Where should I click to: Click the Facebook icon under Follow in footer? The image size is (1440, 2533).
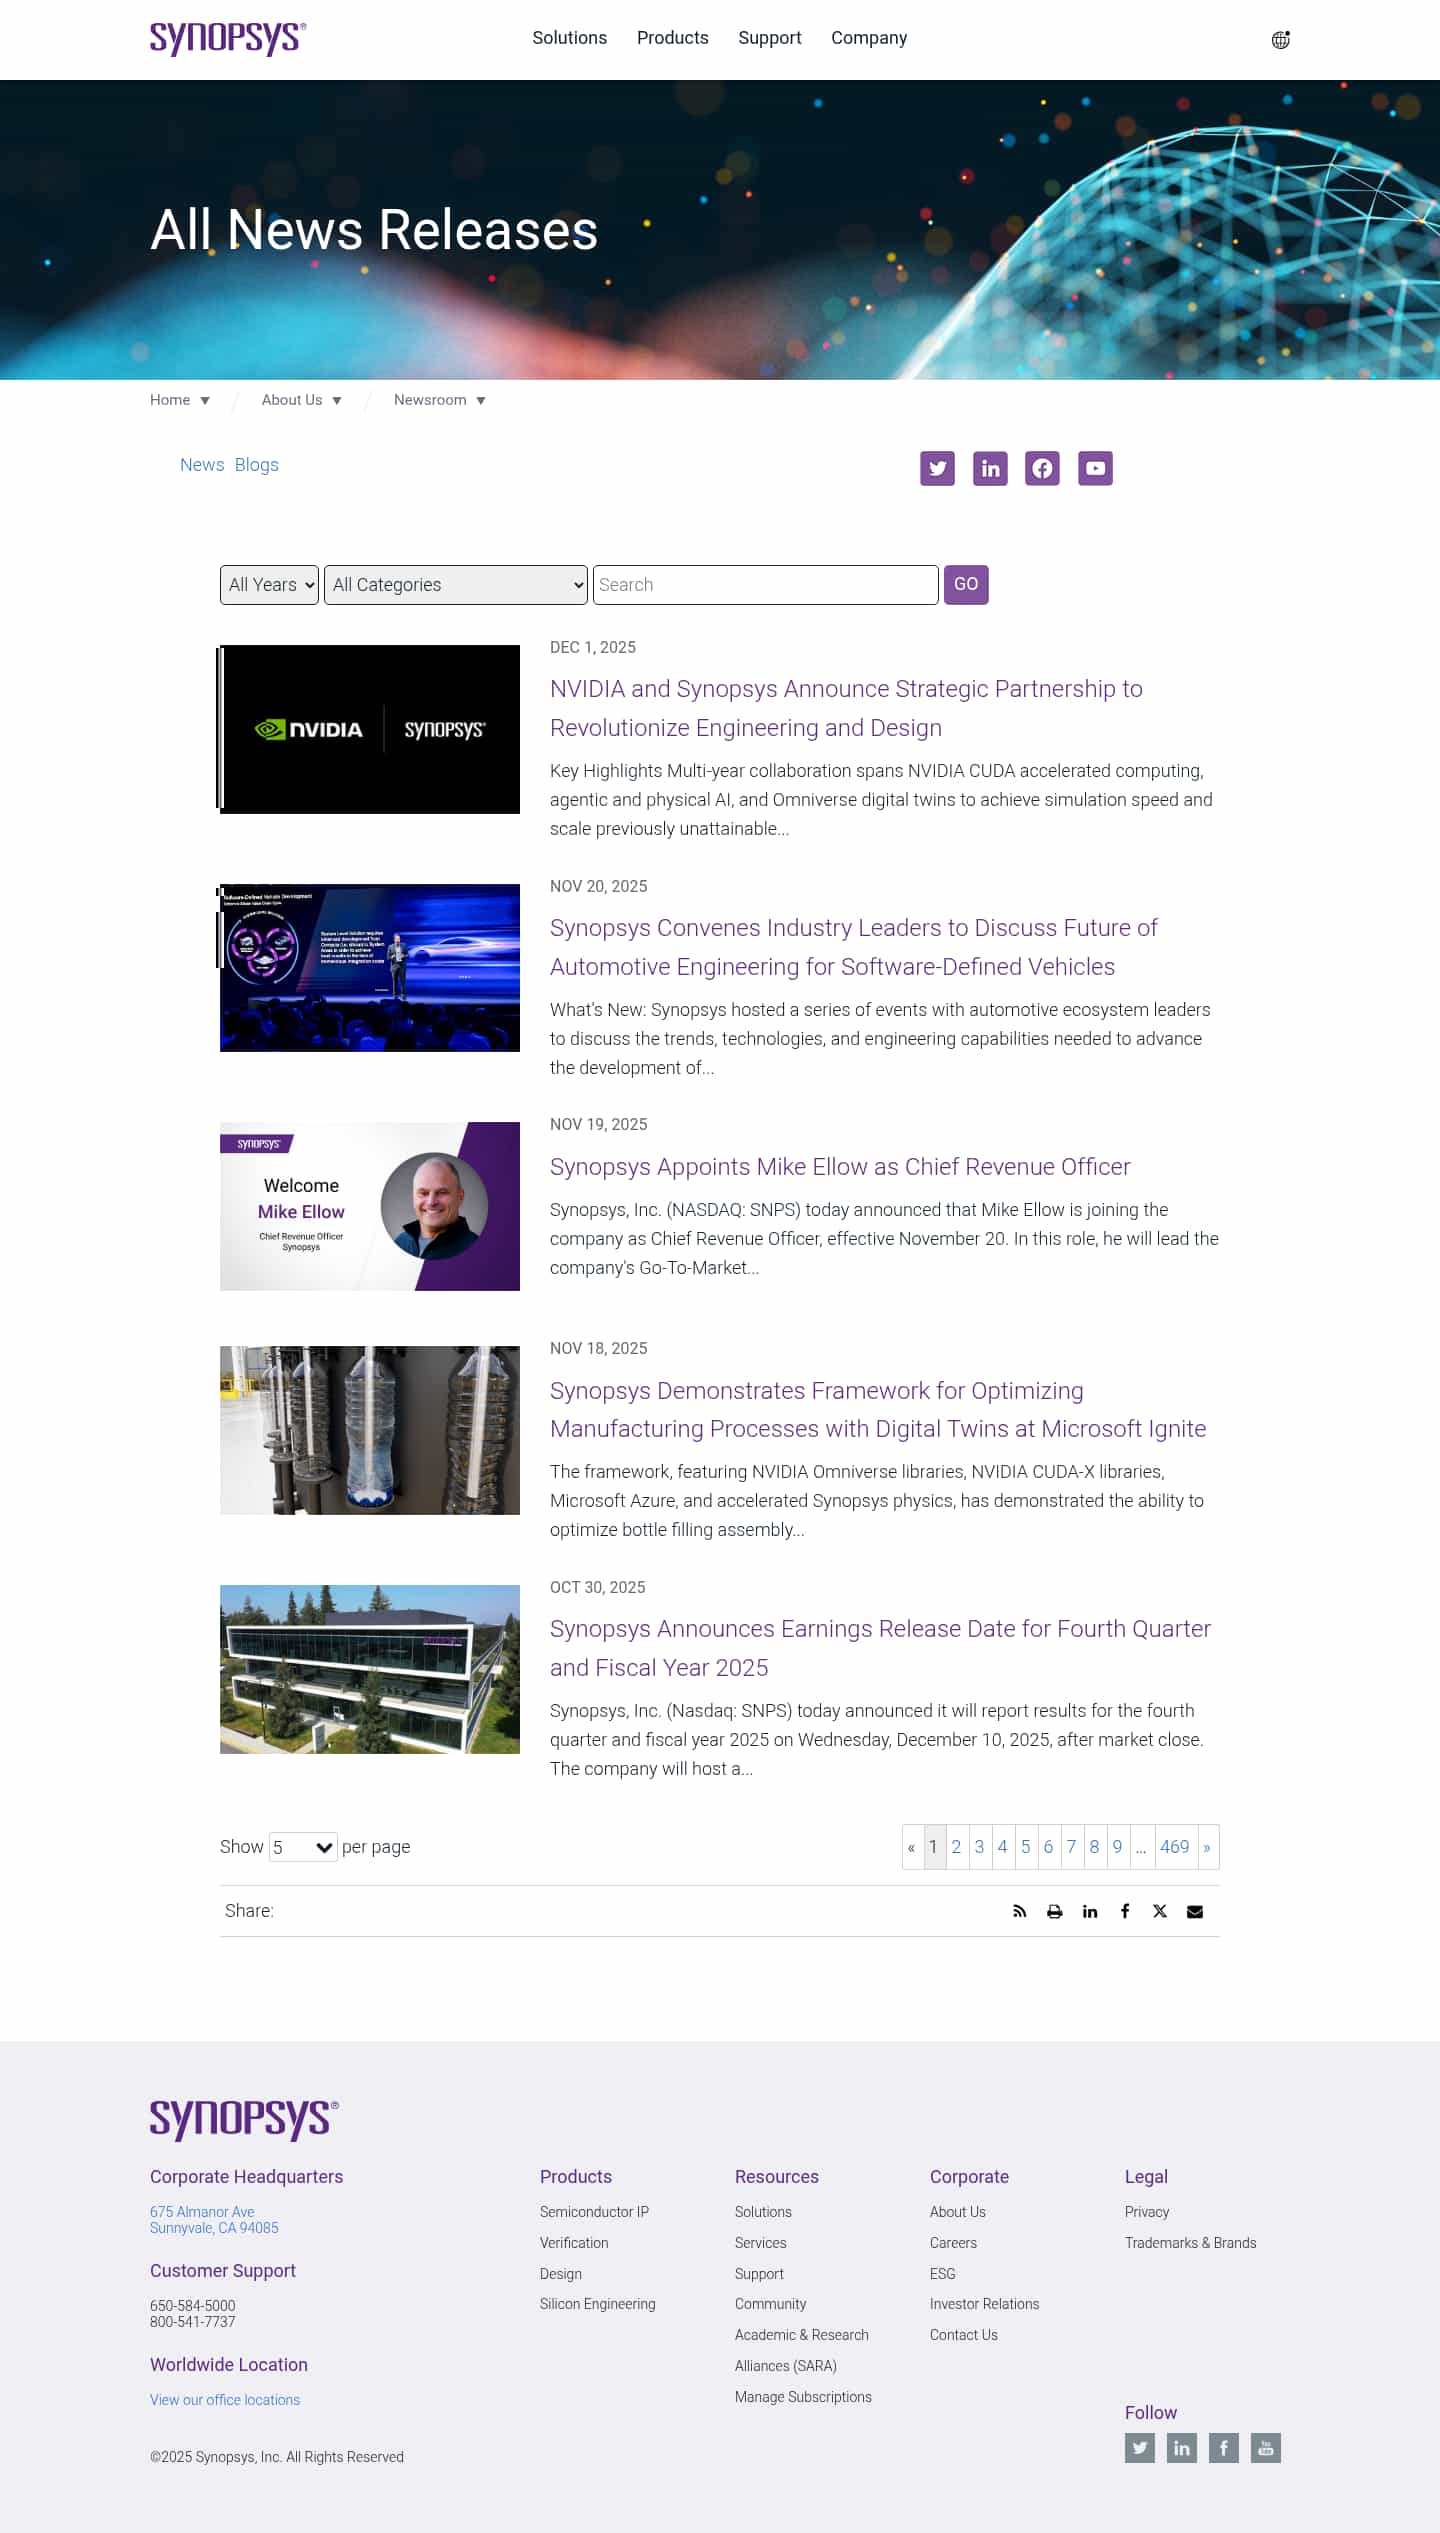click(1224, 2448)
